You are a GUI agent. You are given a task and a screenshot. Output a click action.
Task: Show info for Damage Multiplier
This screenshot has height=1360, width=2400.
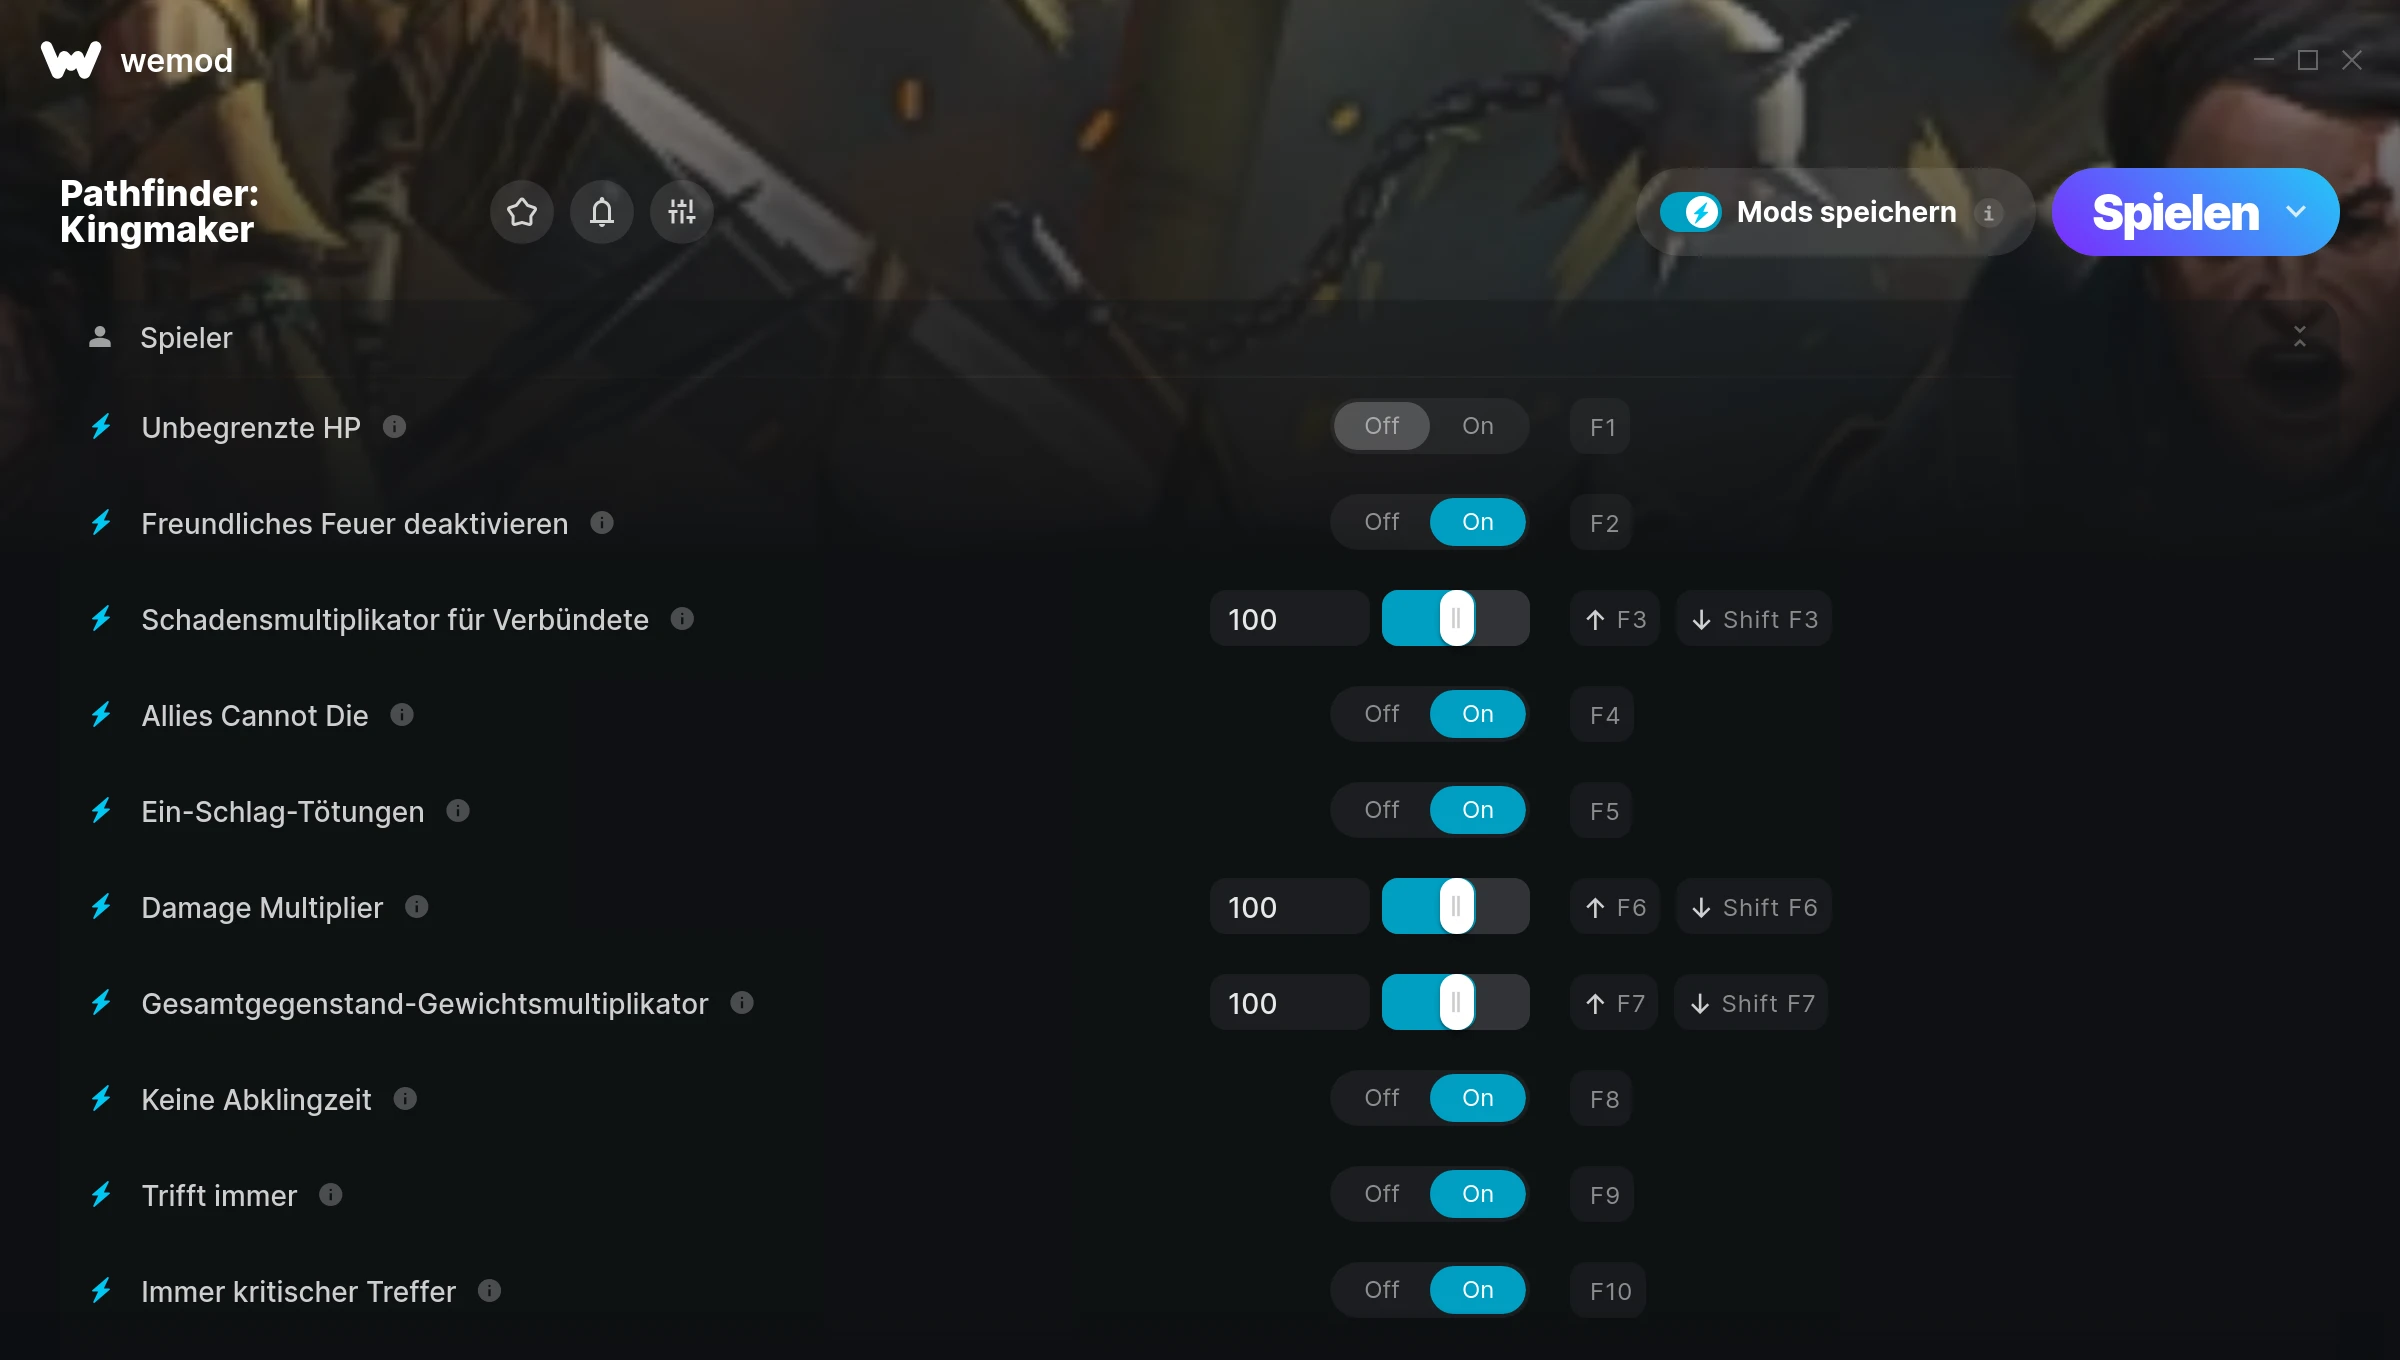click(x=417, y=907)
